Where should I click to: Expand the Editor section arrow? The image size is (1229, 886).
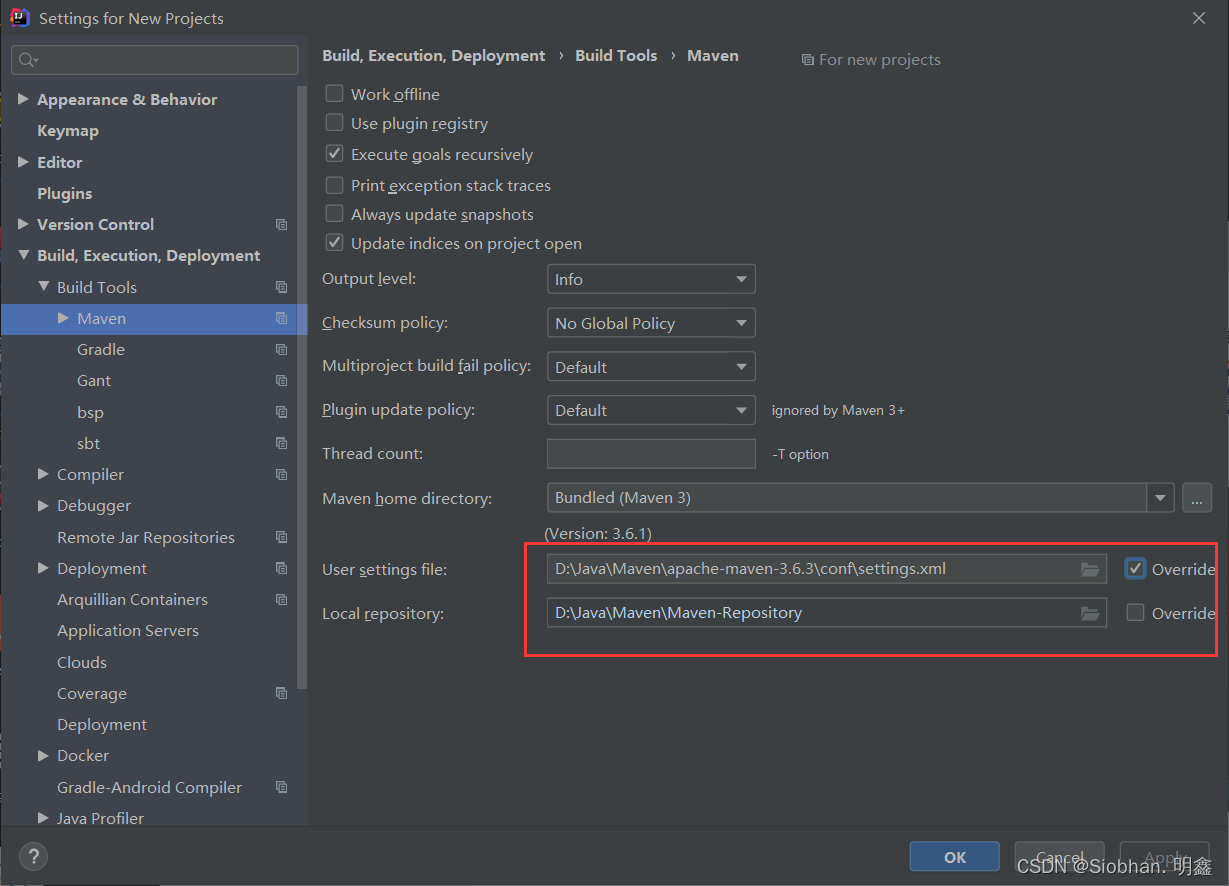click(23, 162)
